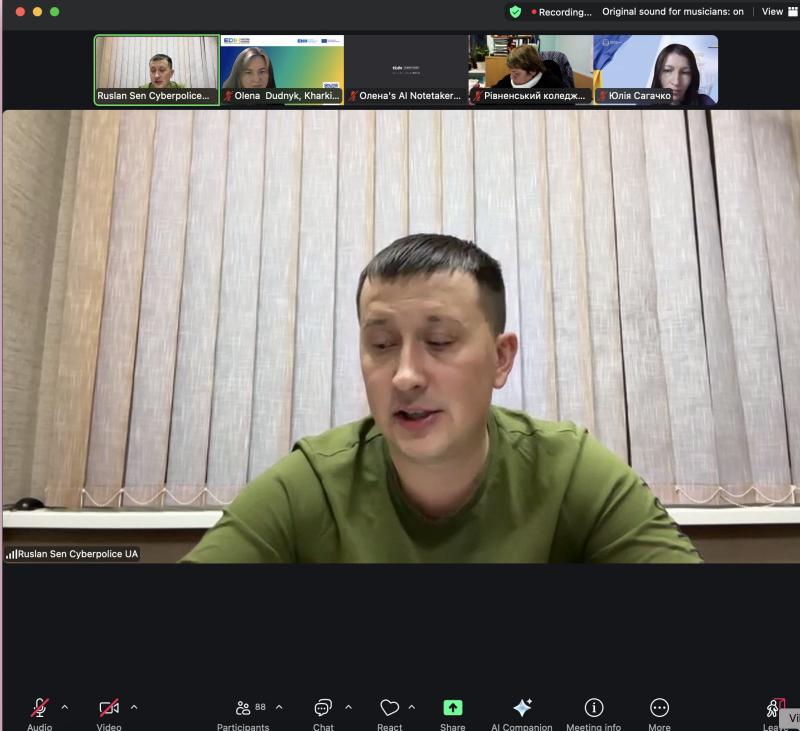Image resolution: width=800 pixels, height=731 pixels.
Task: Open the More options menu
Action: click(x=659, y=708)
